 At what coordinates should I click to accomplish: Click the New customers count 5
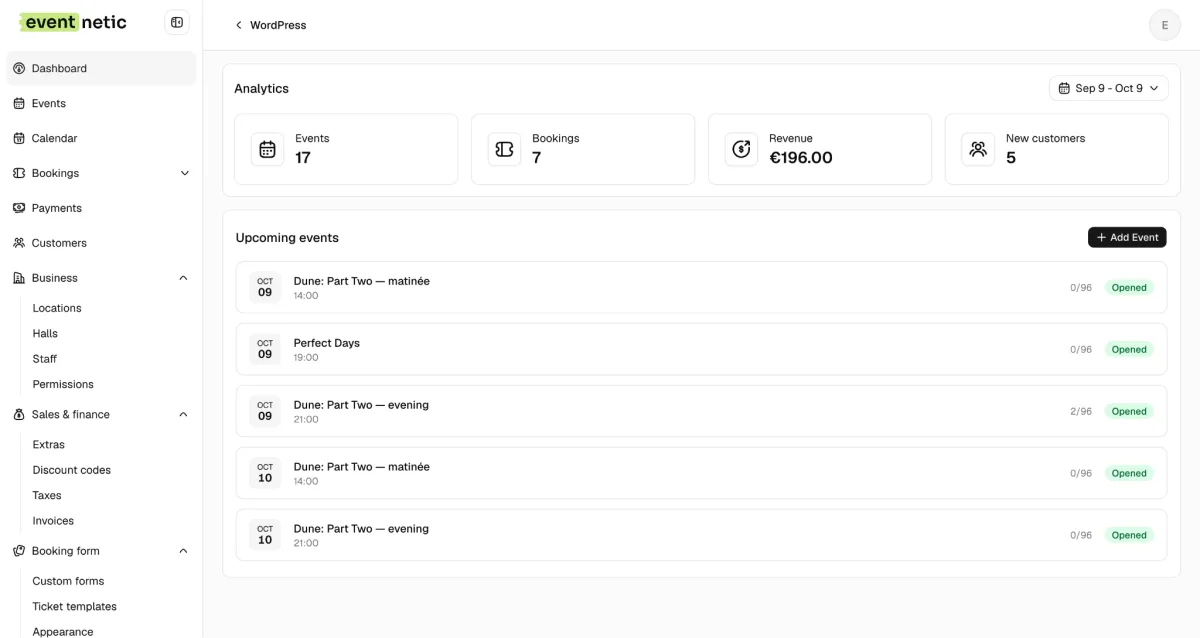(1011, 158)
